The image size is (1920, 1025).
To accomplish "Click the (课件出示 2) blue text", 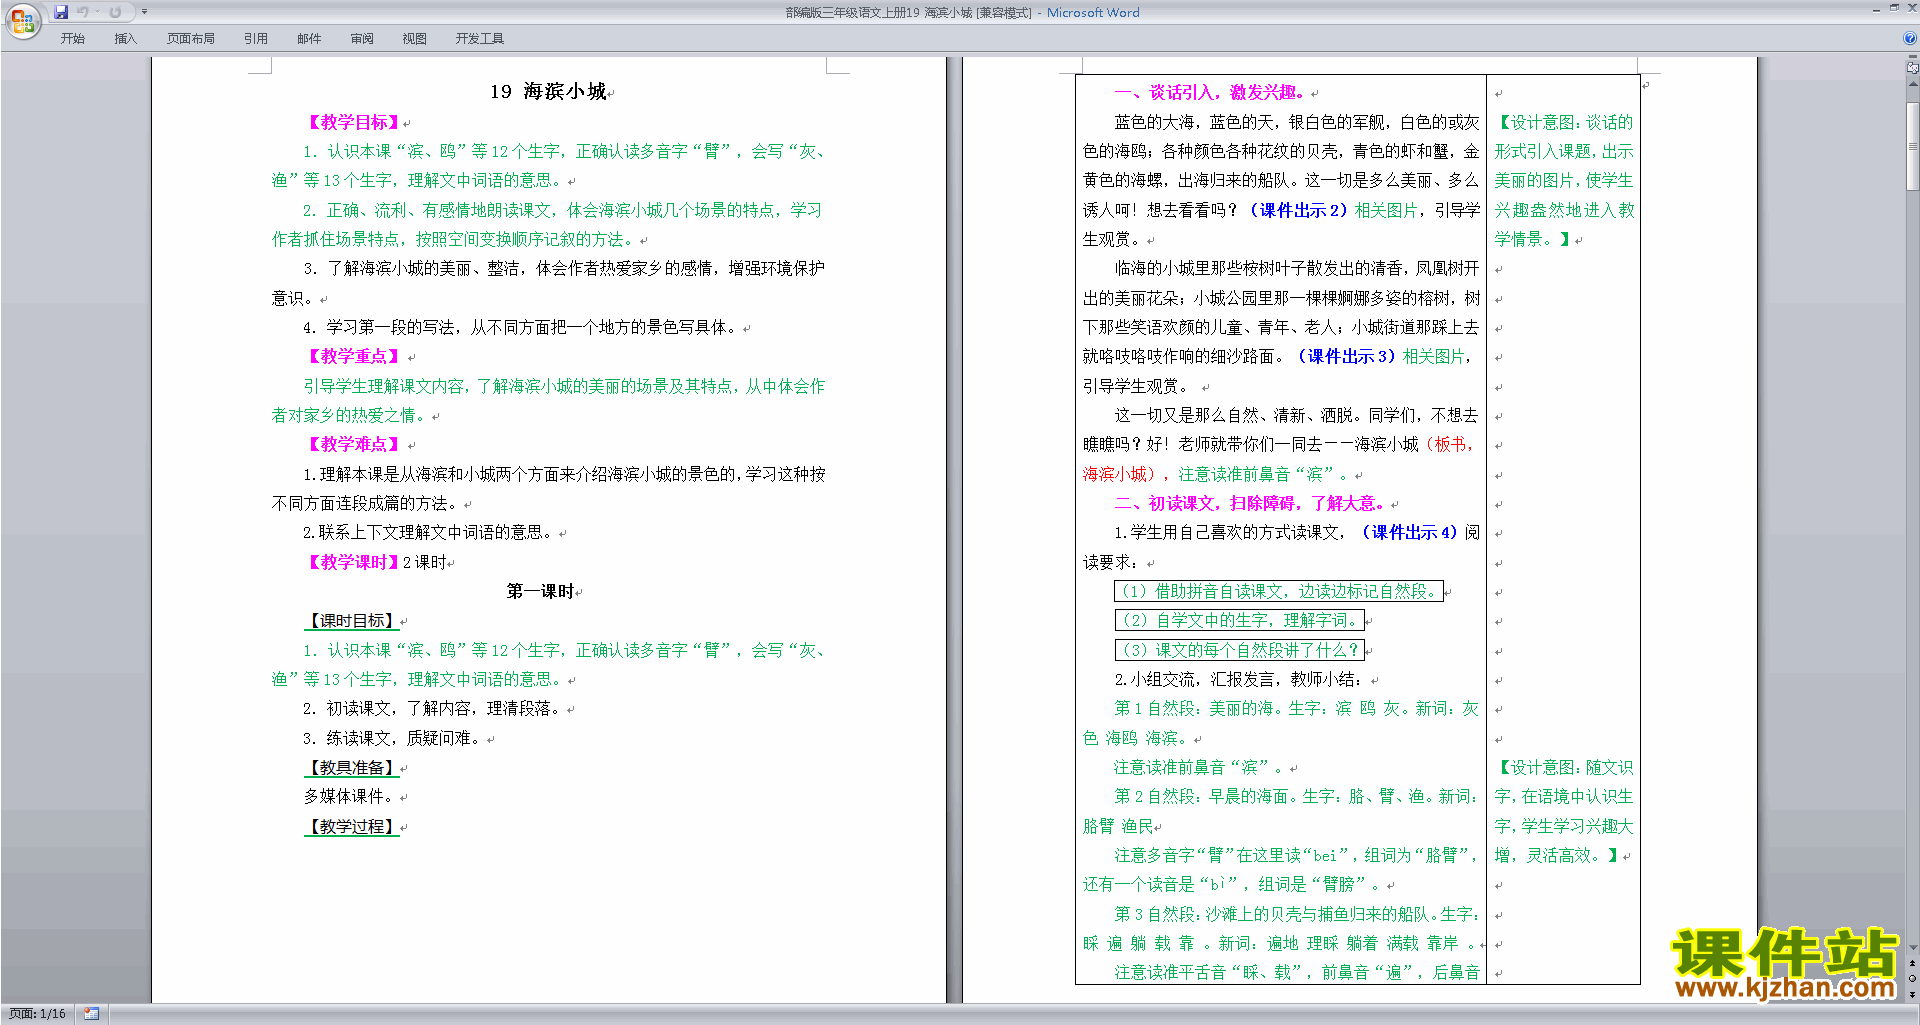I will click(1299, 210).
